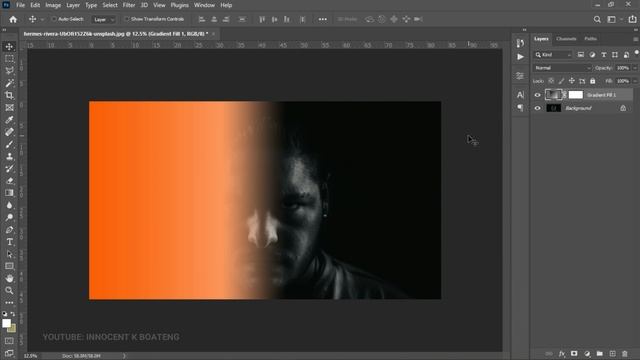Select the Lasso tool
Screen dimensions: 640x360
coord(9,71)
